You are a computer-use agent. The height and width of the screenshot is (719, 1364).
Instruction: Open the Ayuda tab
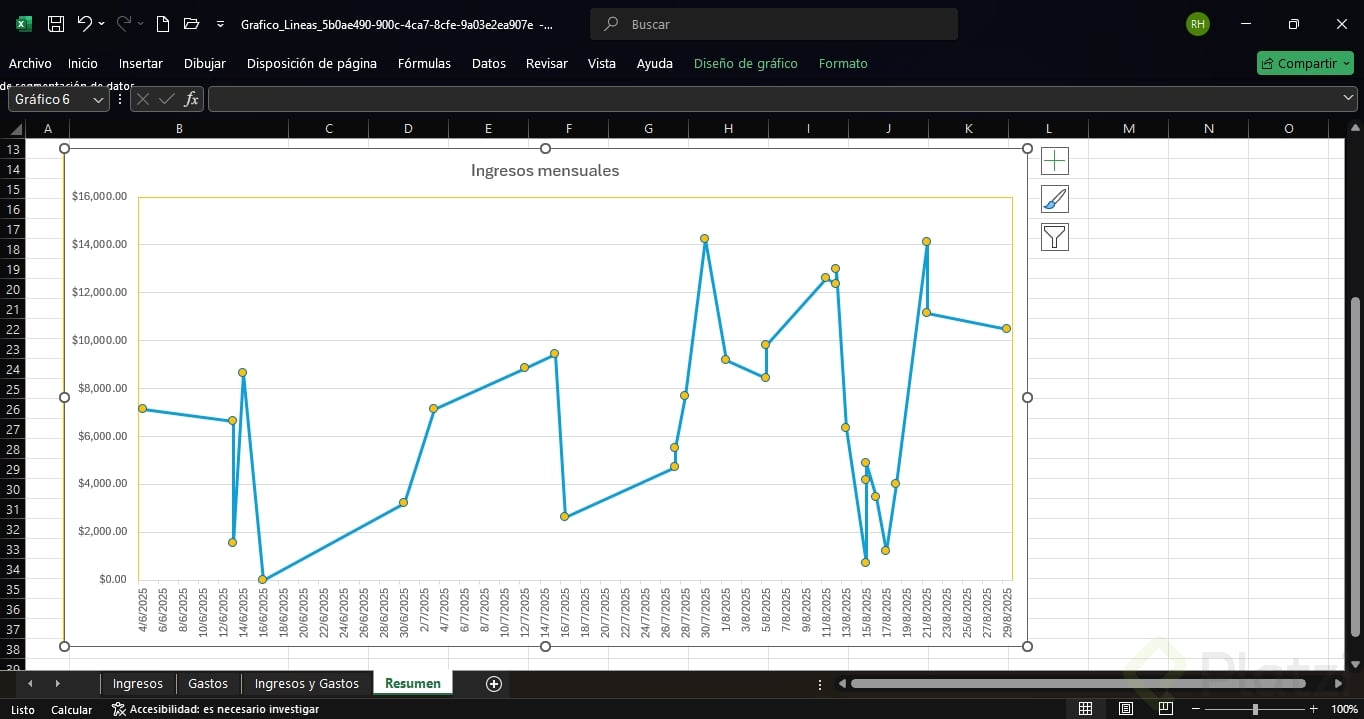655,63
